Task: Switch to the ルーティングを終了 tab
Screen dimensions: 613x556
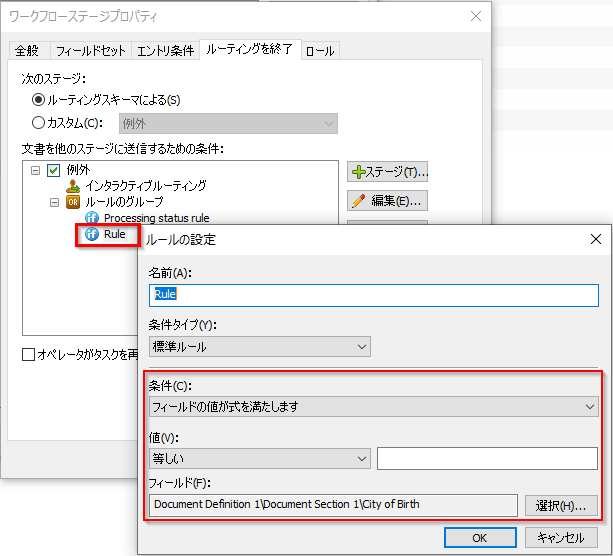Action: tap(250, 49)
